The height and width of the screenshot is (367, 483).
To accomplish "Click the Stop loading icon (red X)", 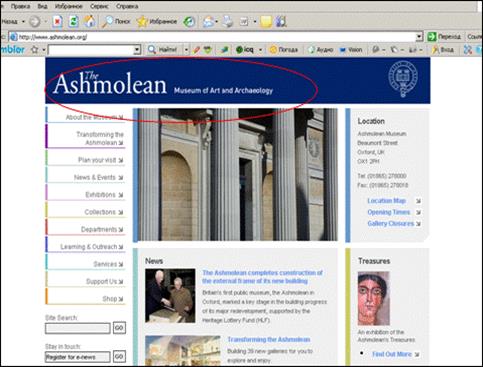I will coord(57,22).
